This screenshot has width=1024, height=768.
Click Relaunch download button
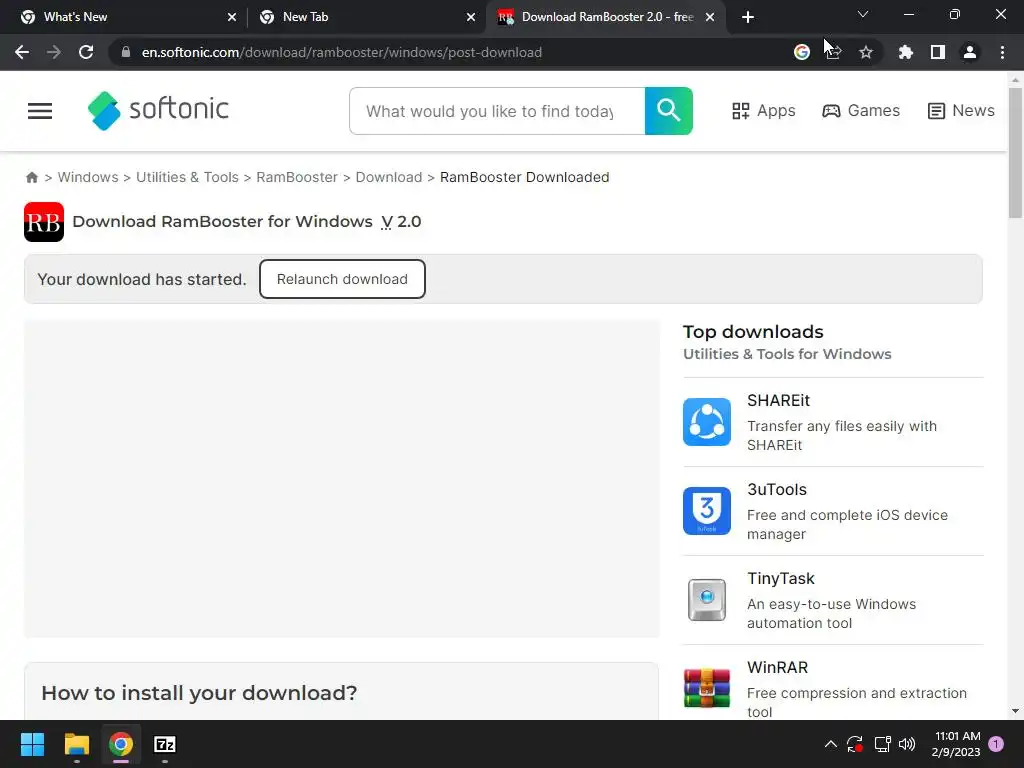342,279
